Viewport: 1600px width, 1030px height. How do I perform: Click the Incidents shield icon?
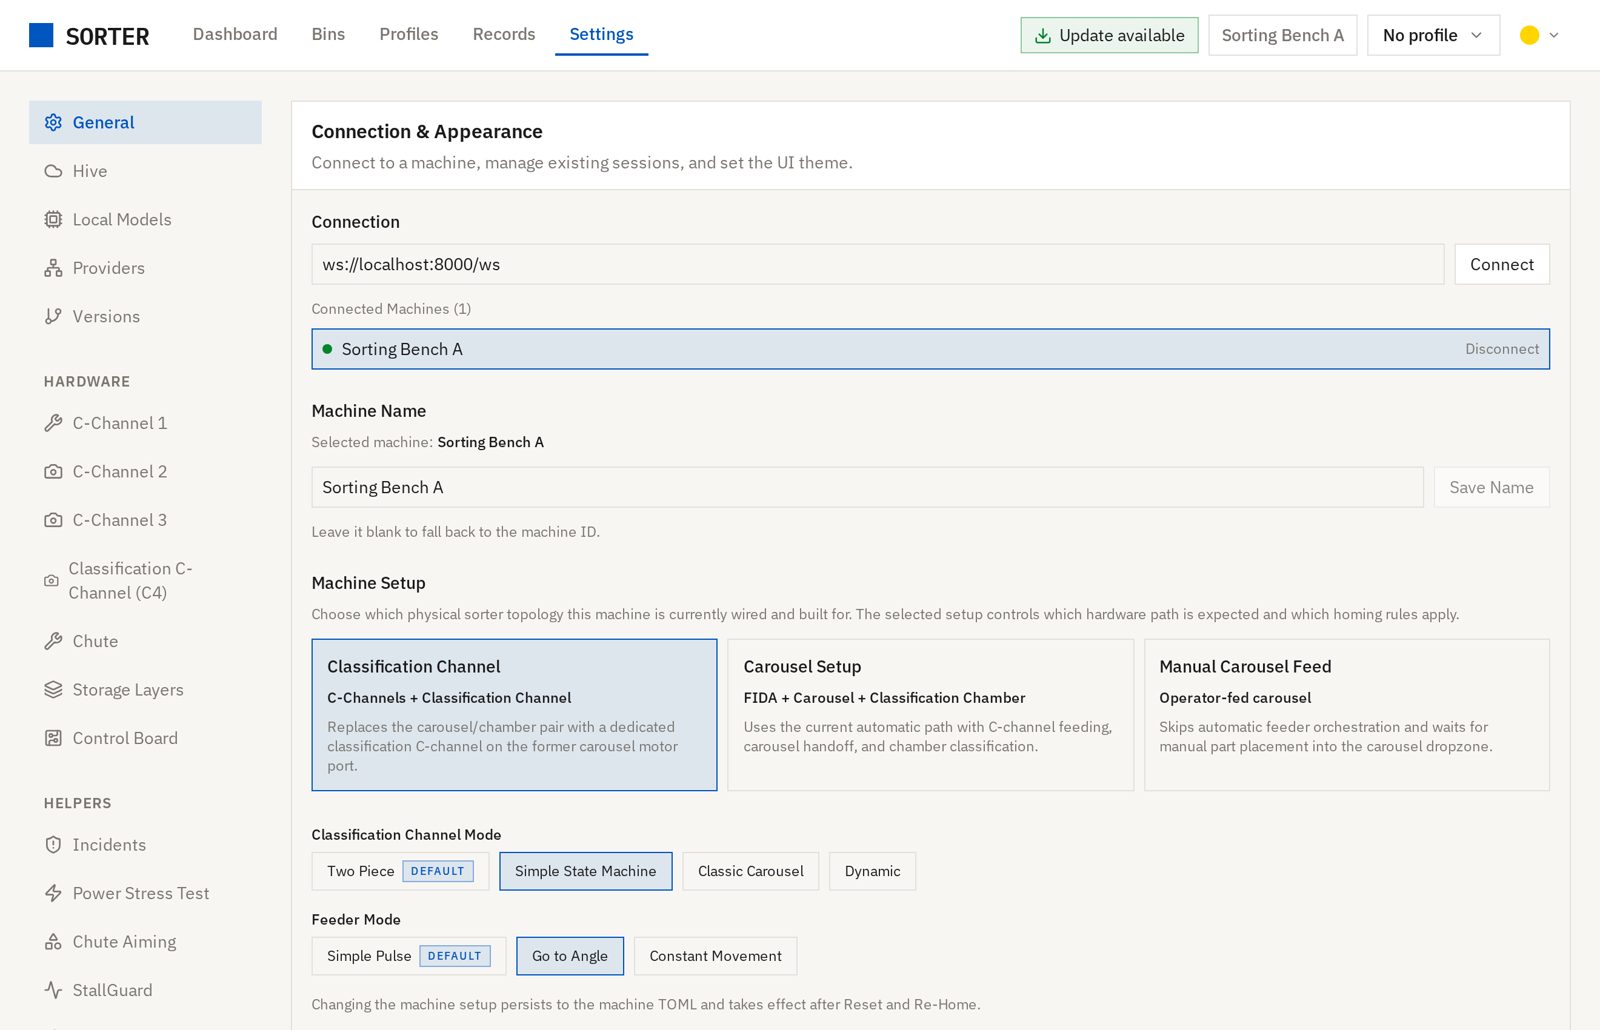[53, 845]
